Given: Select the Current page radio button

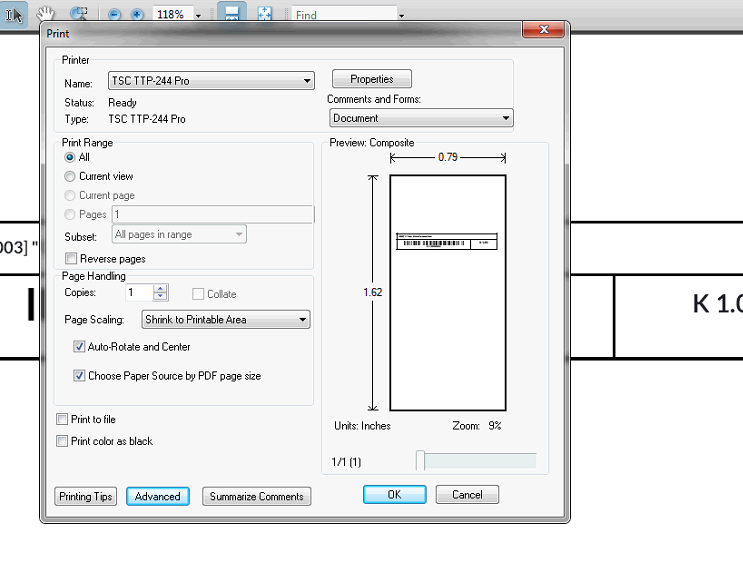Looking at the screenshot, I should 70,195.
